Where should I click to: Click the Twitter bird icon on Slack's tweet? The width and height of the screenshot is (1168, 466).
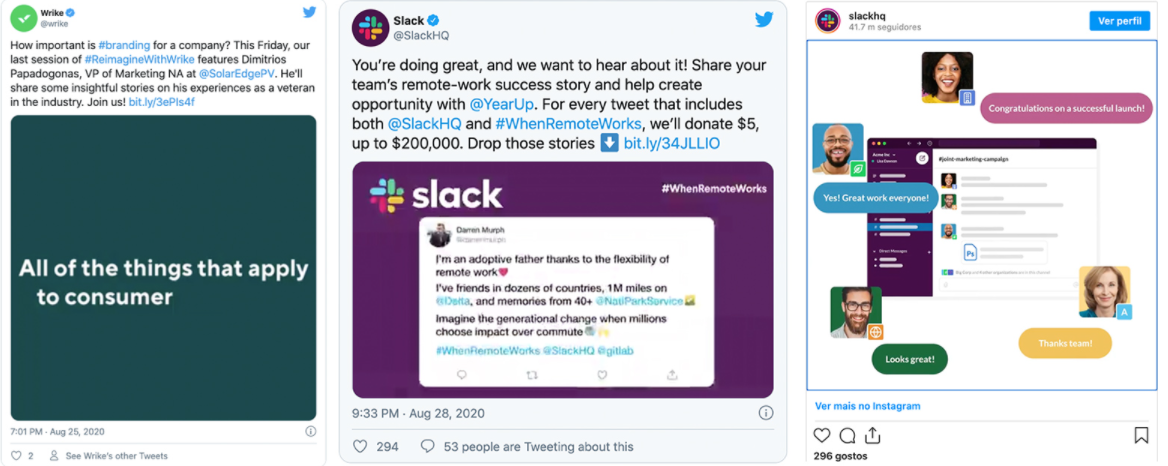click(764, 20)
